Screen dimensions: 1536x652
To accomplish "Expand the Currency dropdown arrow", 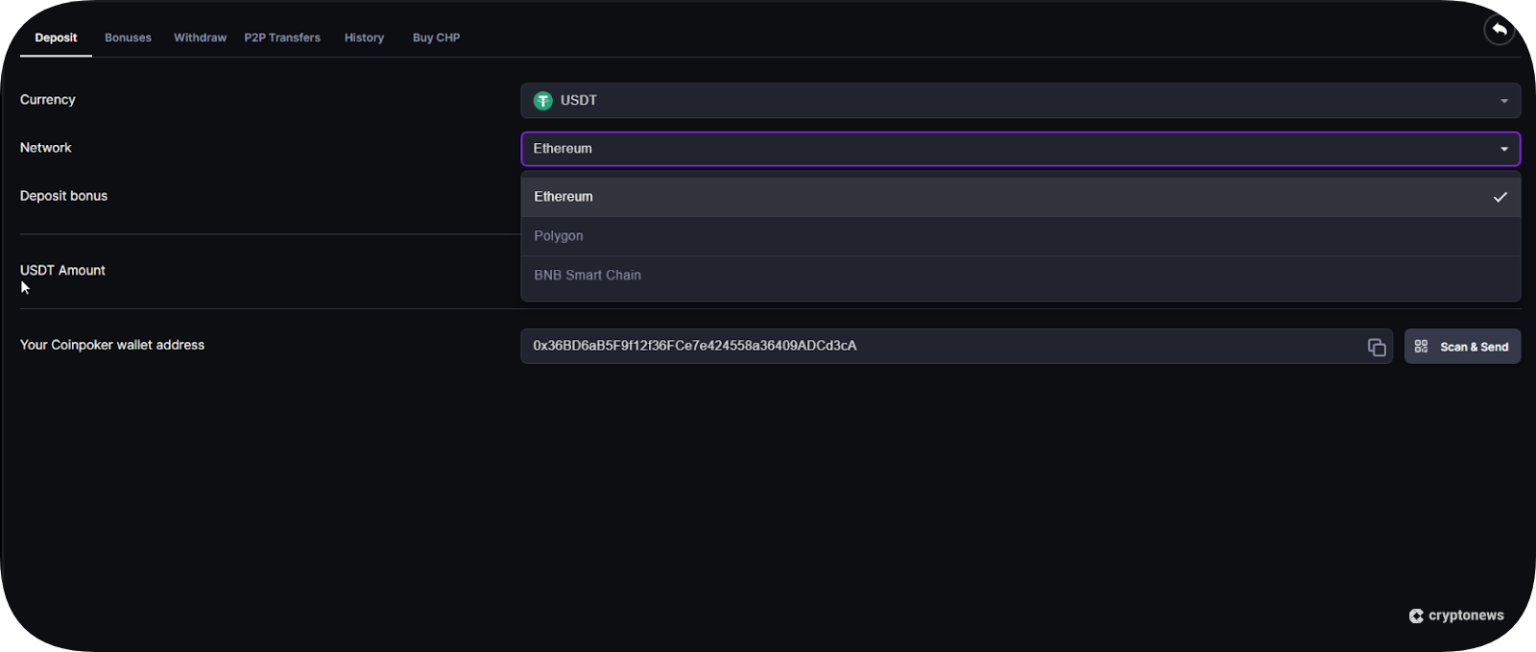I will point(1503,101).
